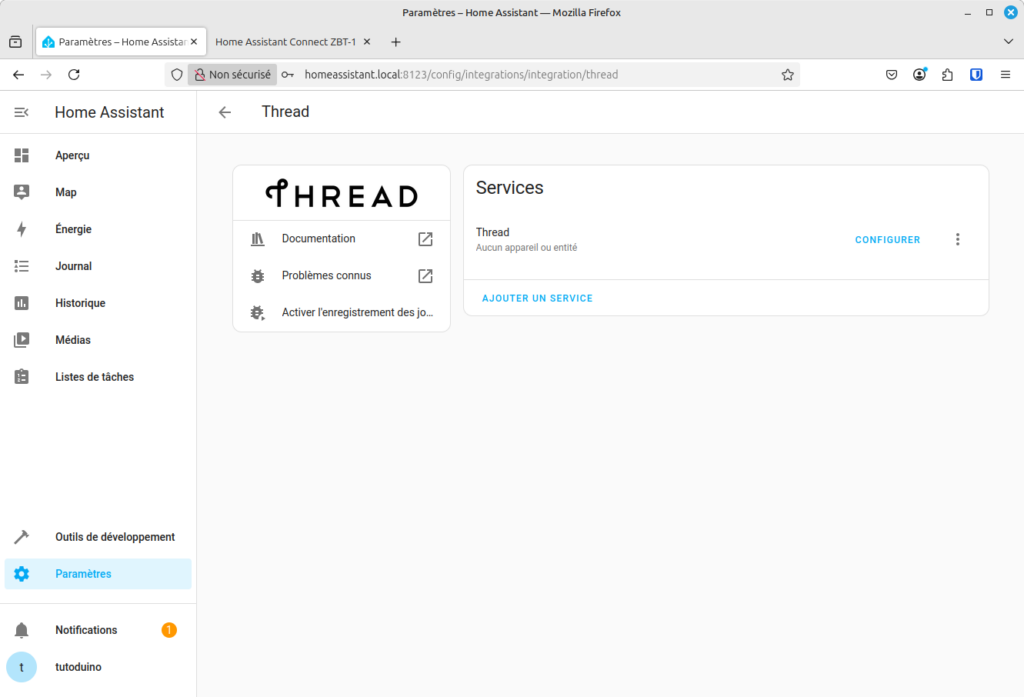Screen dimensions: 1024x697
Task: Click the Services heading text
Action: tap(509, 187)
